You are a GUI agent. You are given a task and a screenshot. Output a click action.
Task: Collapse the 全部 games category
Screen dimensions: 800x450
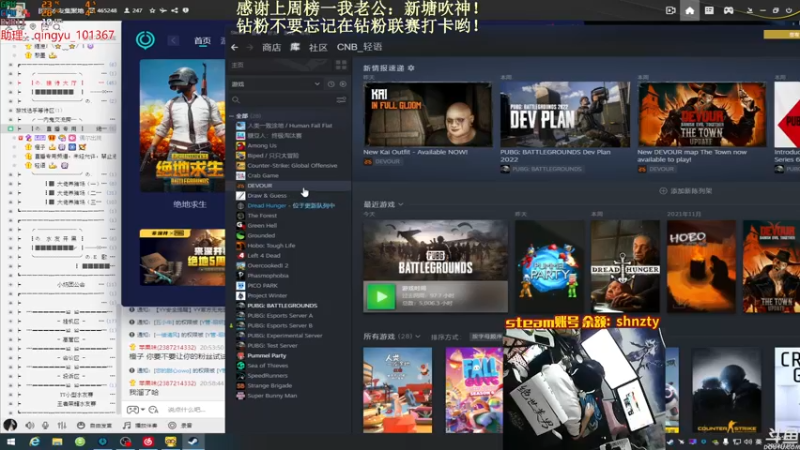pyautogui.click(x=232, y=116)
